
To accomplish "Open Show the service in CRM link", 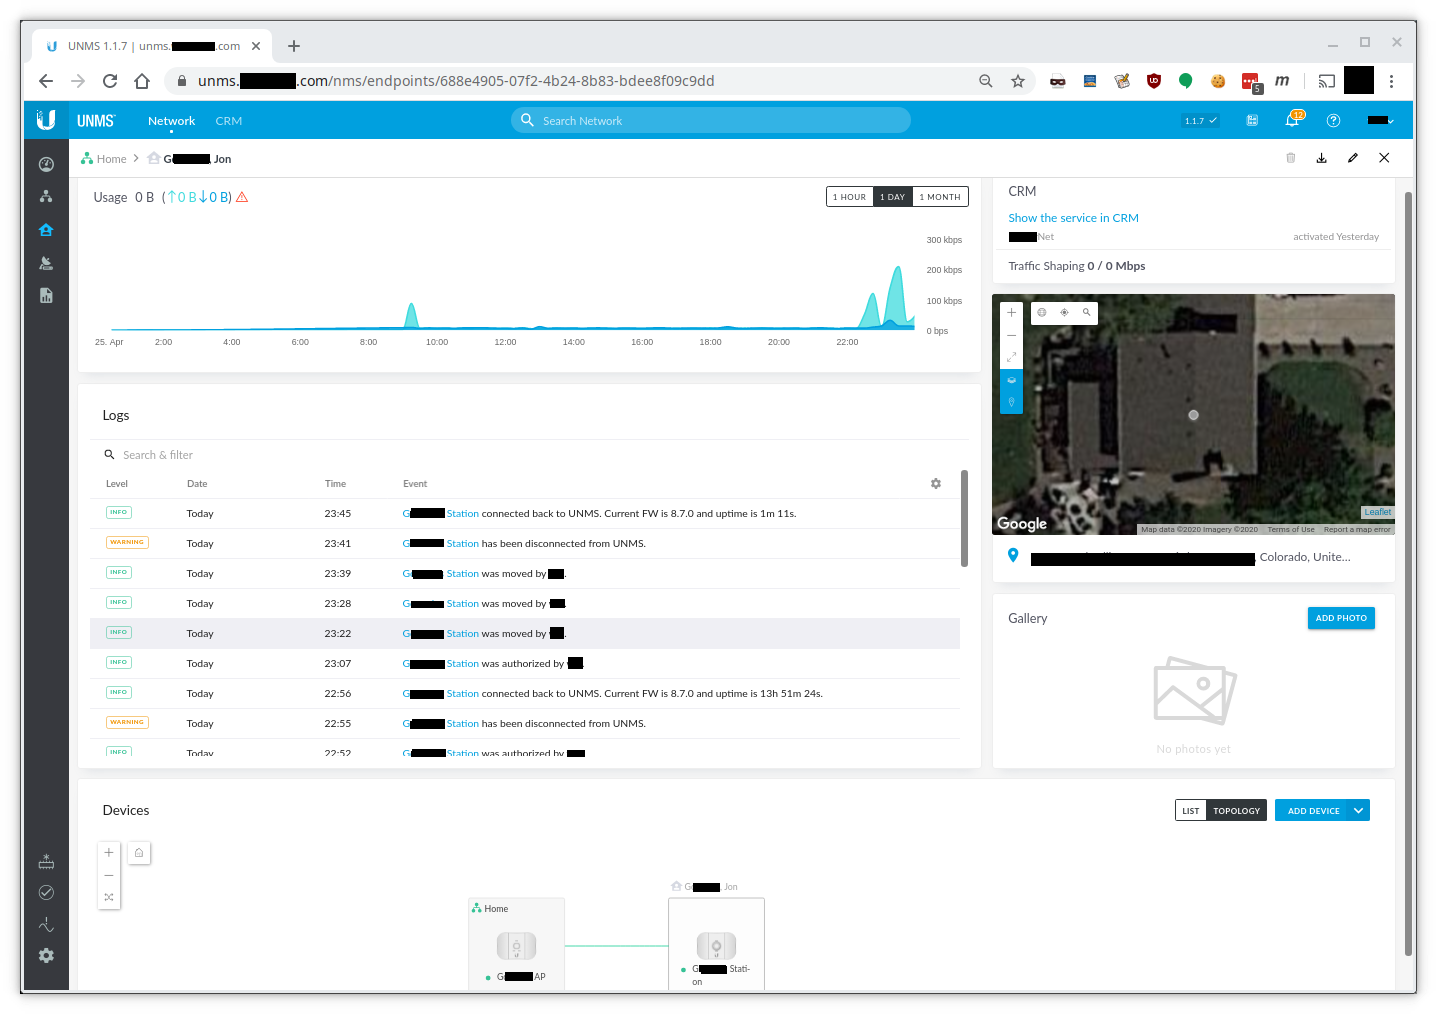I will point(1073,218).
